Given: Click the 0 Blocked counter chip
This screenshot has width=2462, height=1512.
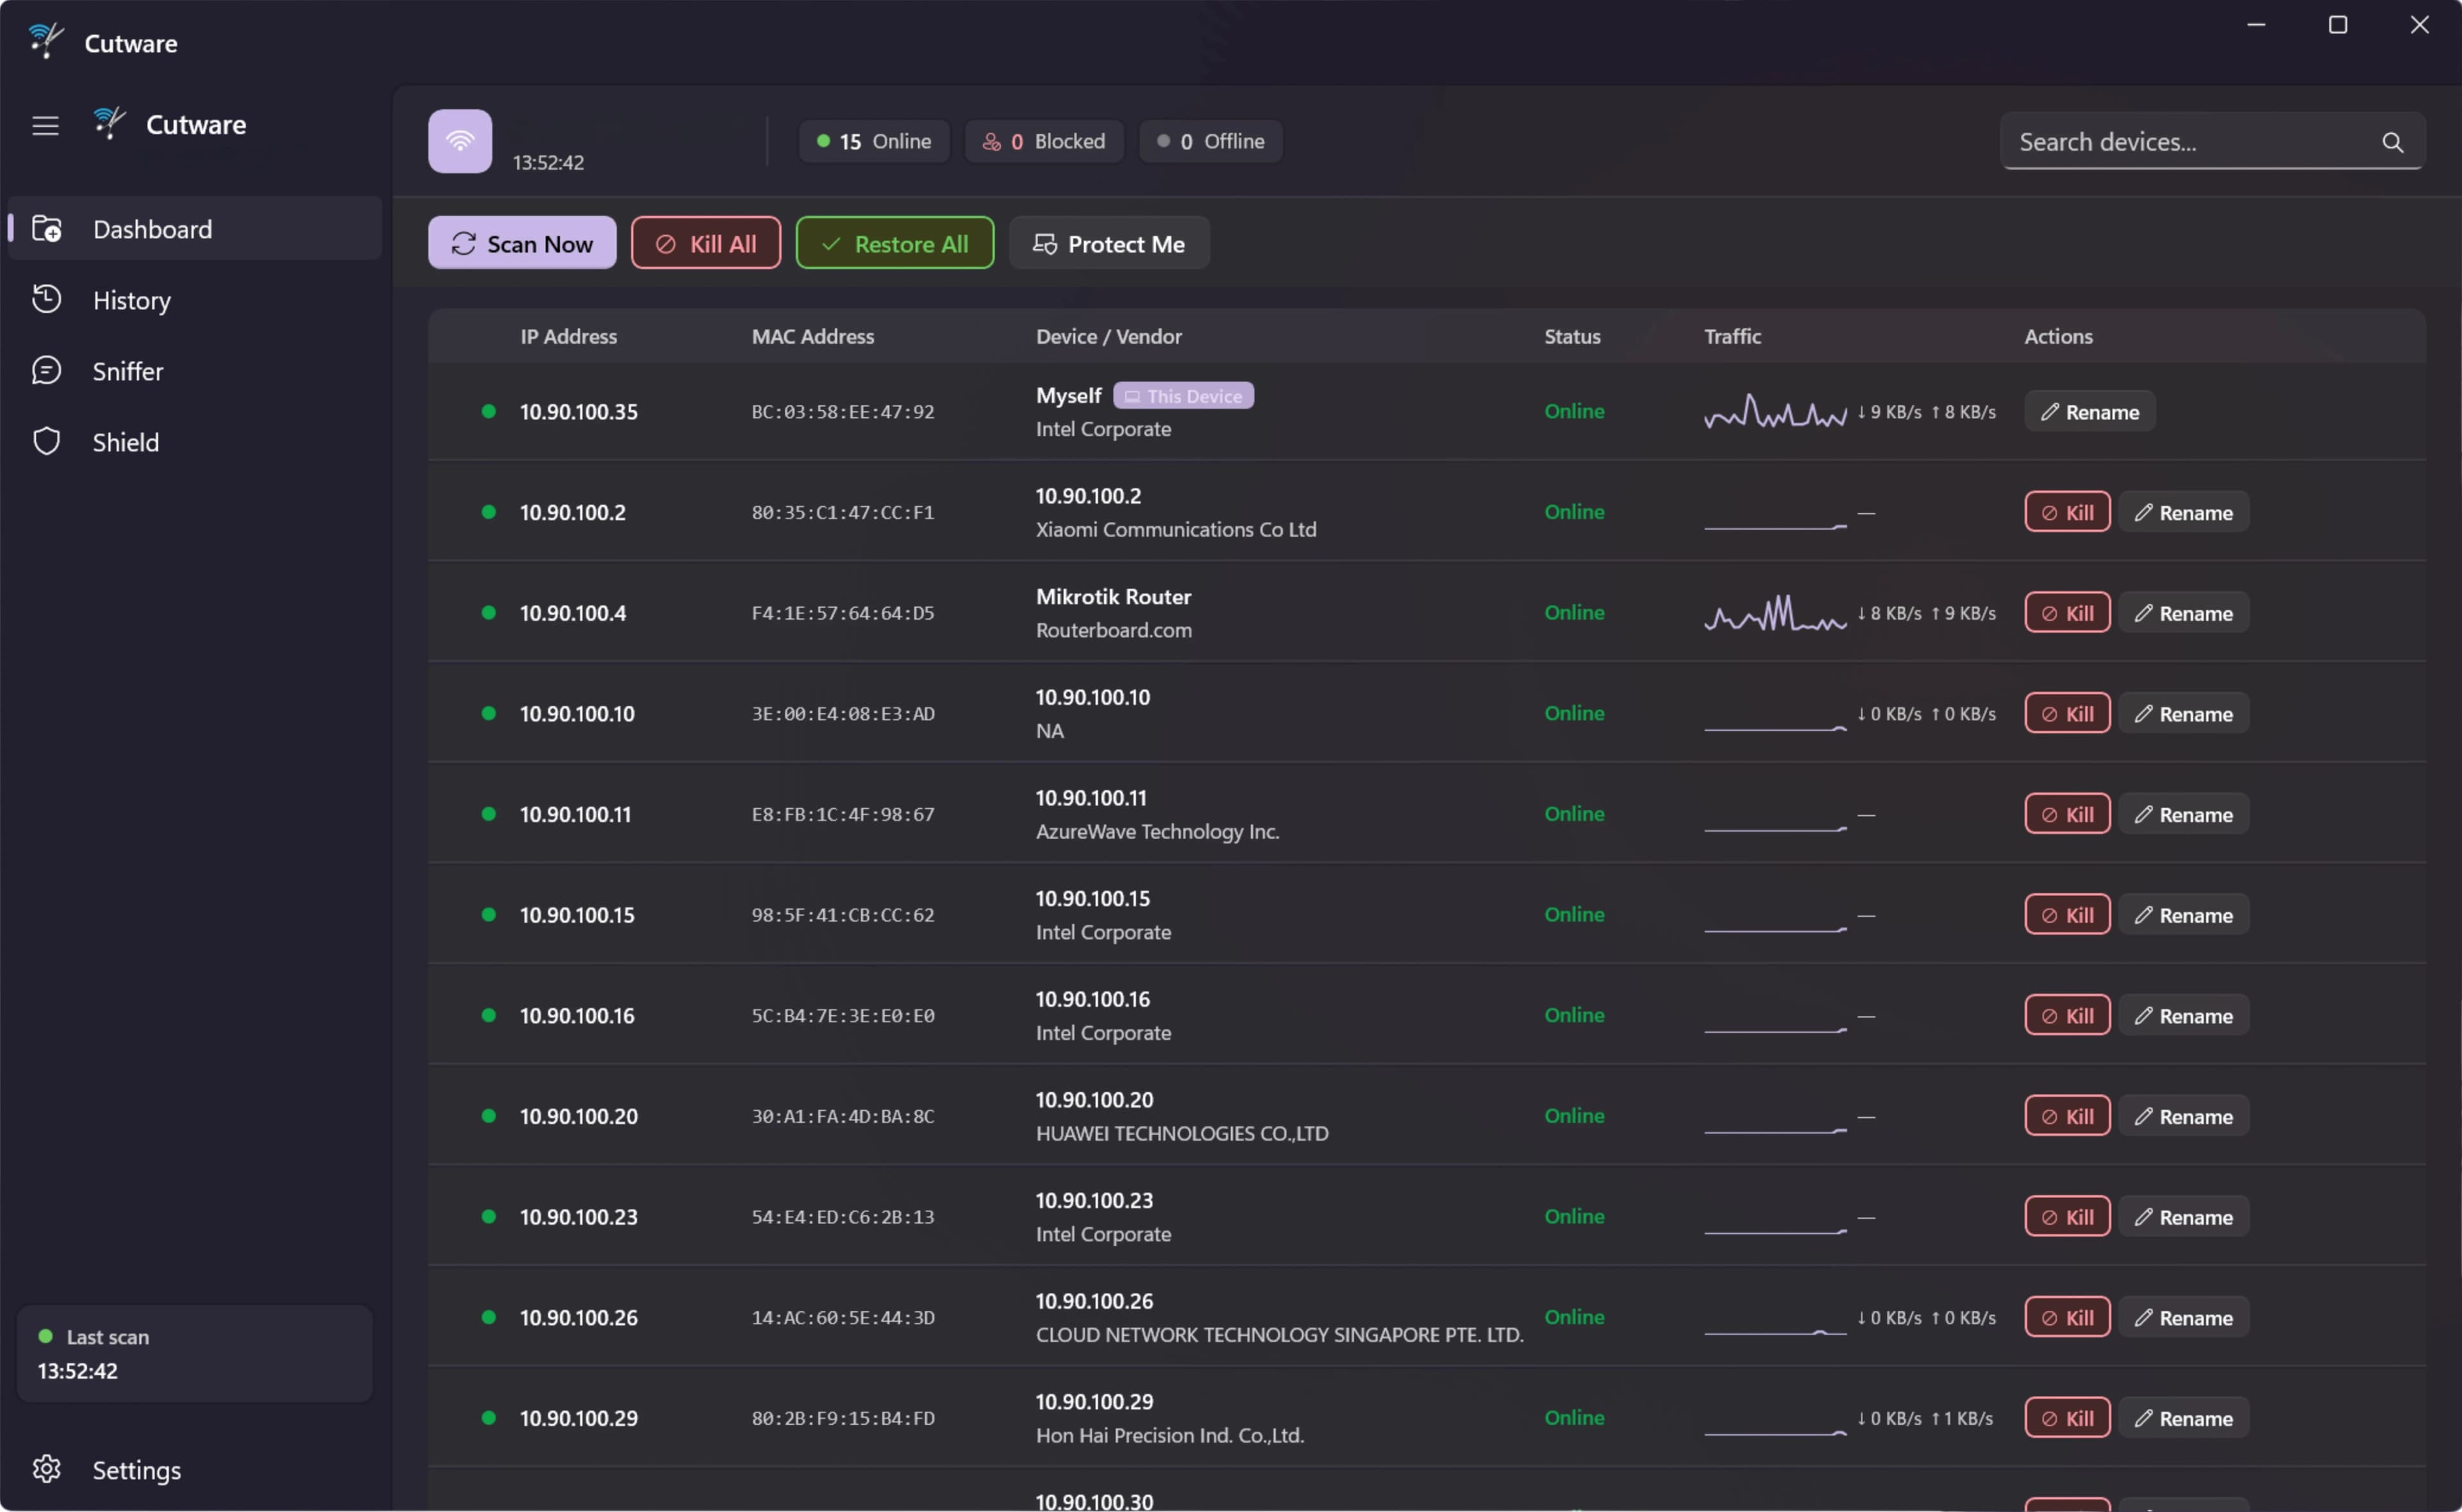Looking at the screenshot, I should (1044, 142).
